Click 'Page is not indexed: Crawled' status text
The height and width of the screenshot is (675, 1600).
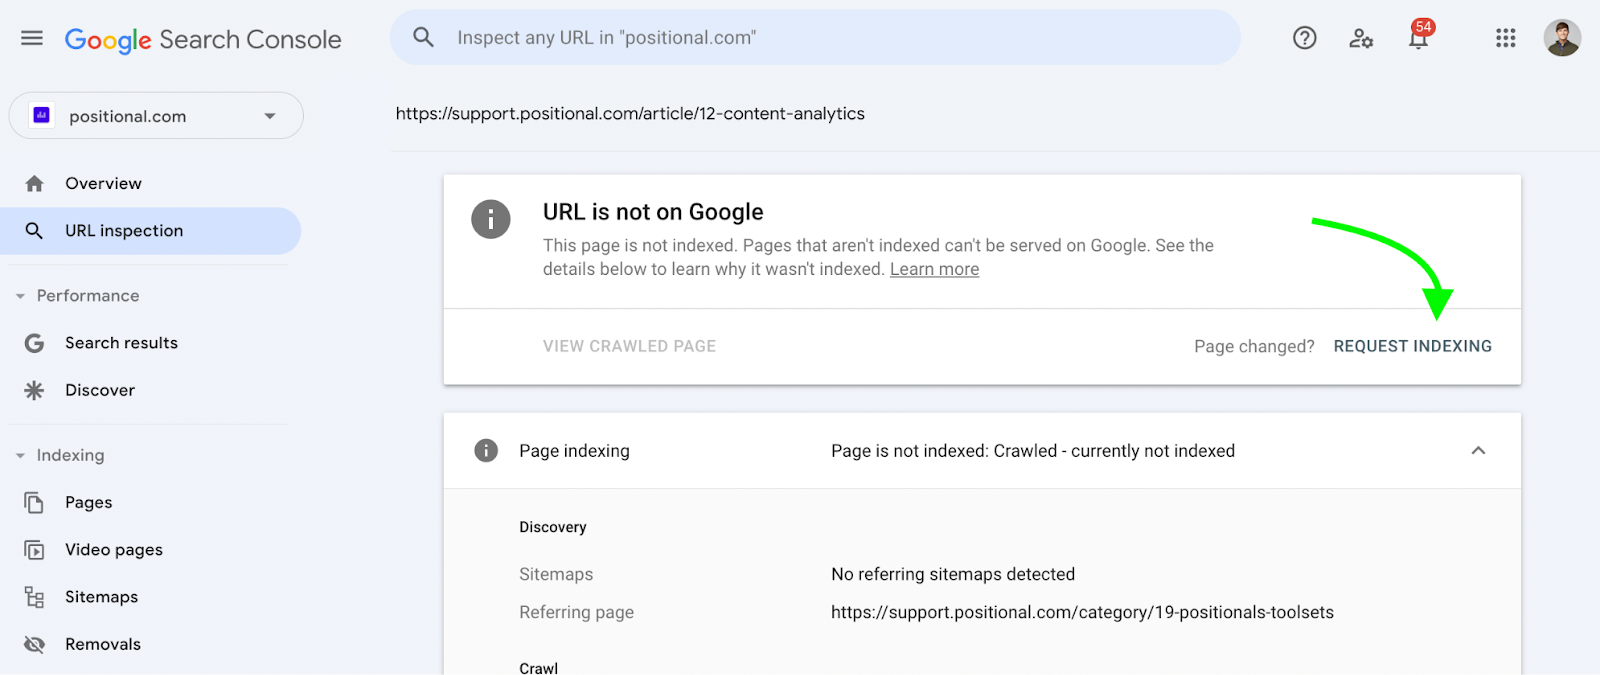1033,451
